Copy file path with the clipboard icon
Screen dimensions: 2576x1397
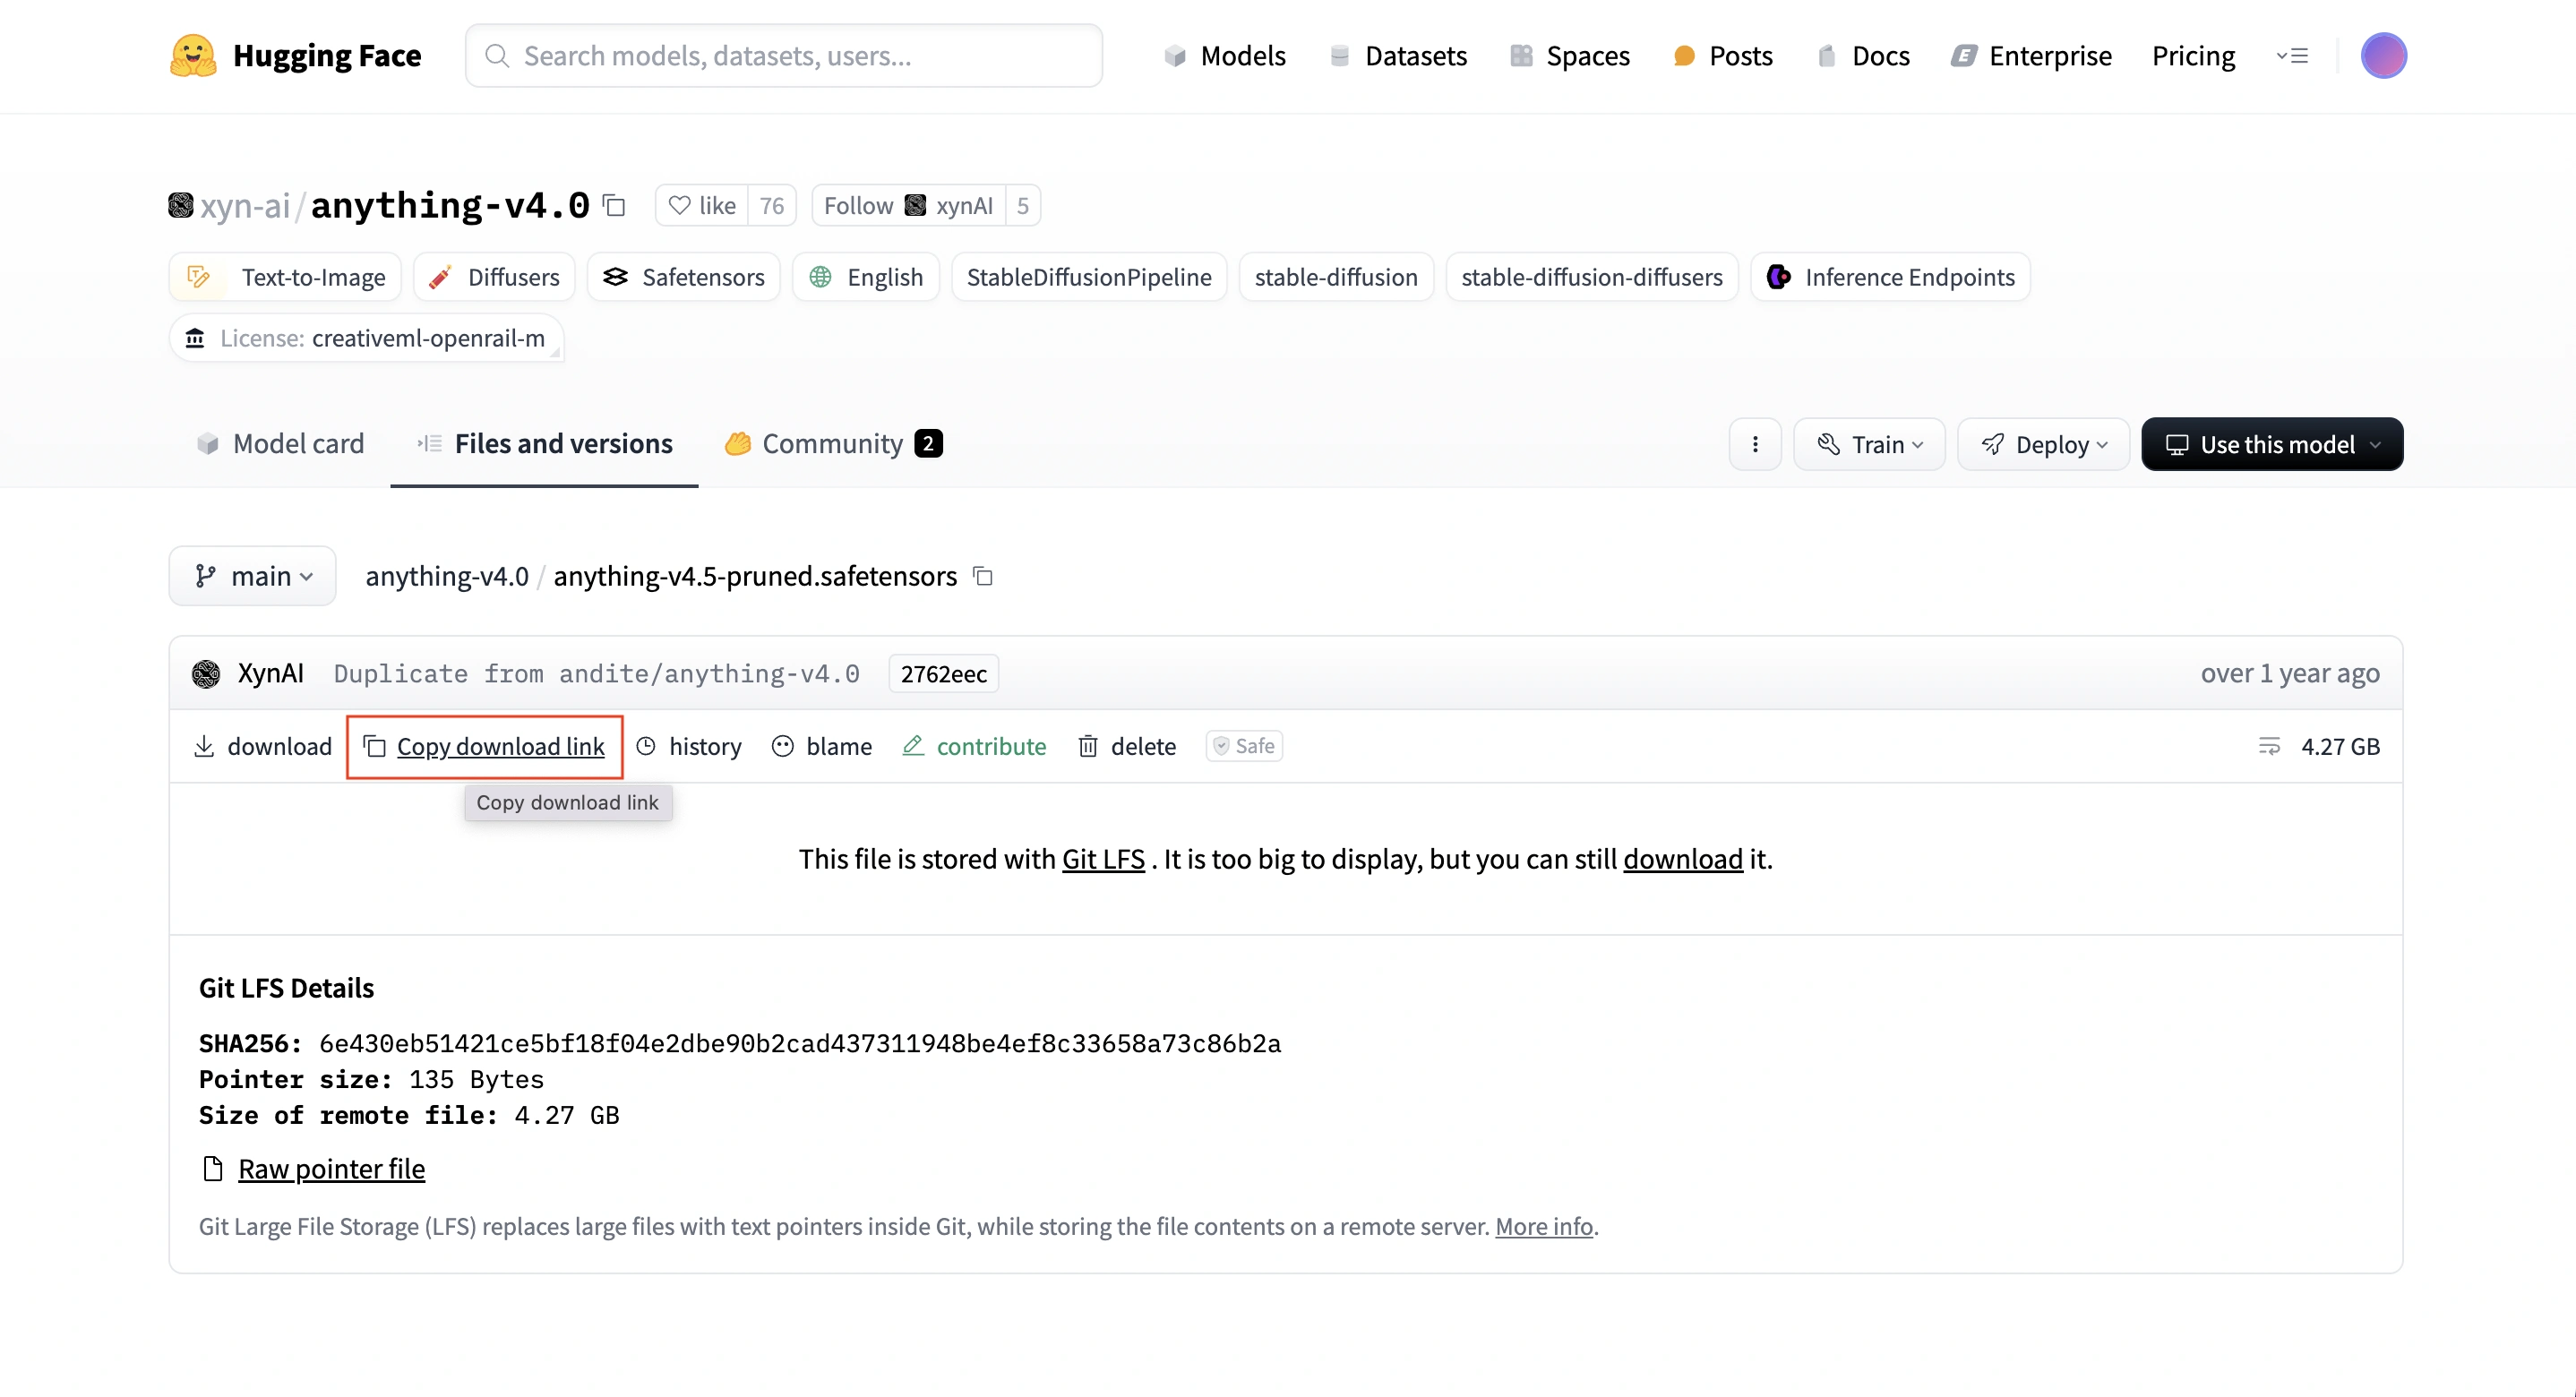pyautogui.click(x=983, y=576)
